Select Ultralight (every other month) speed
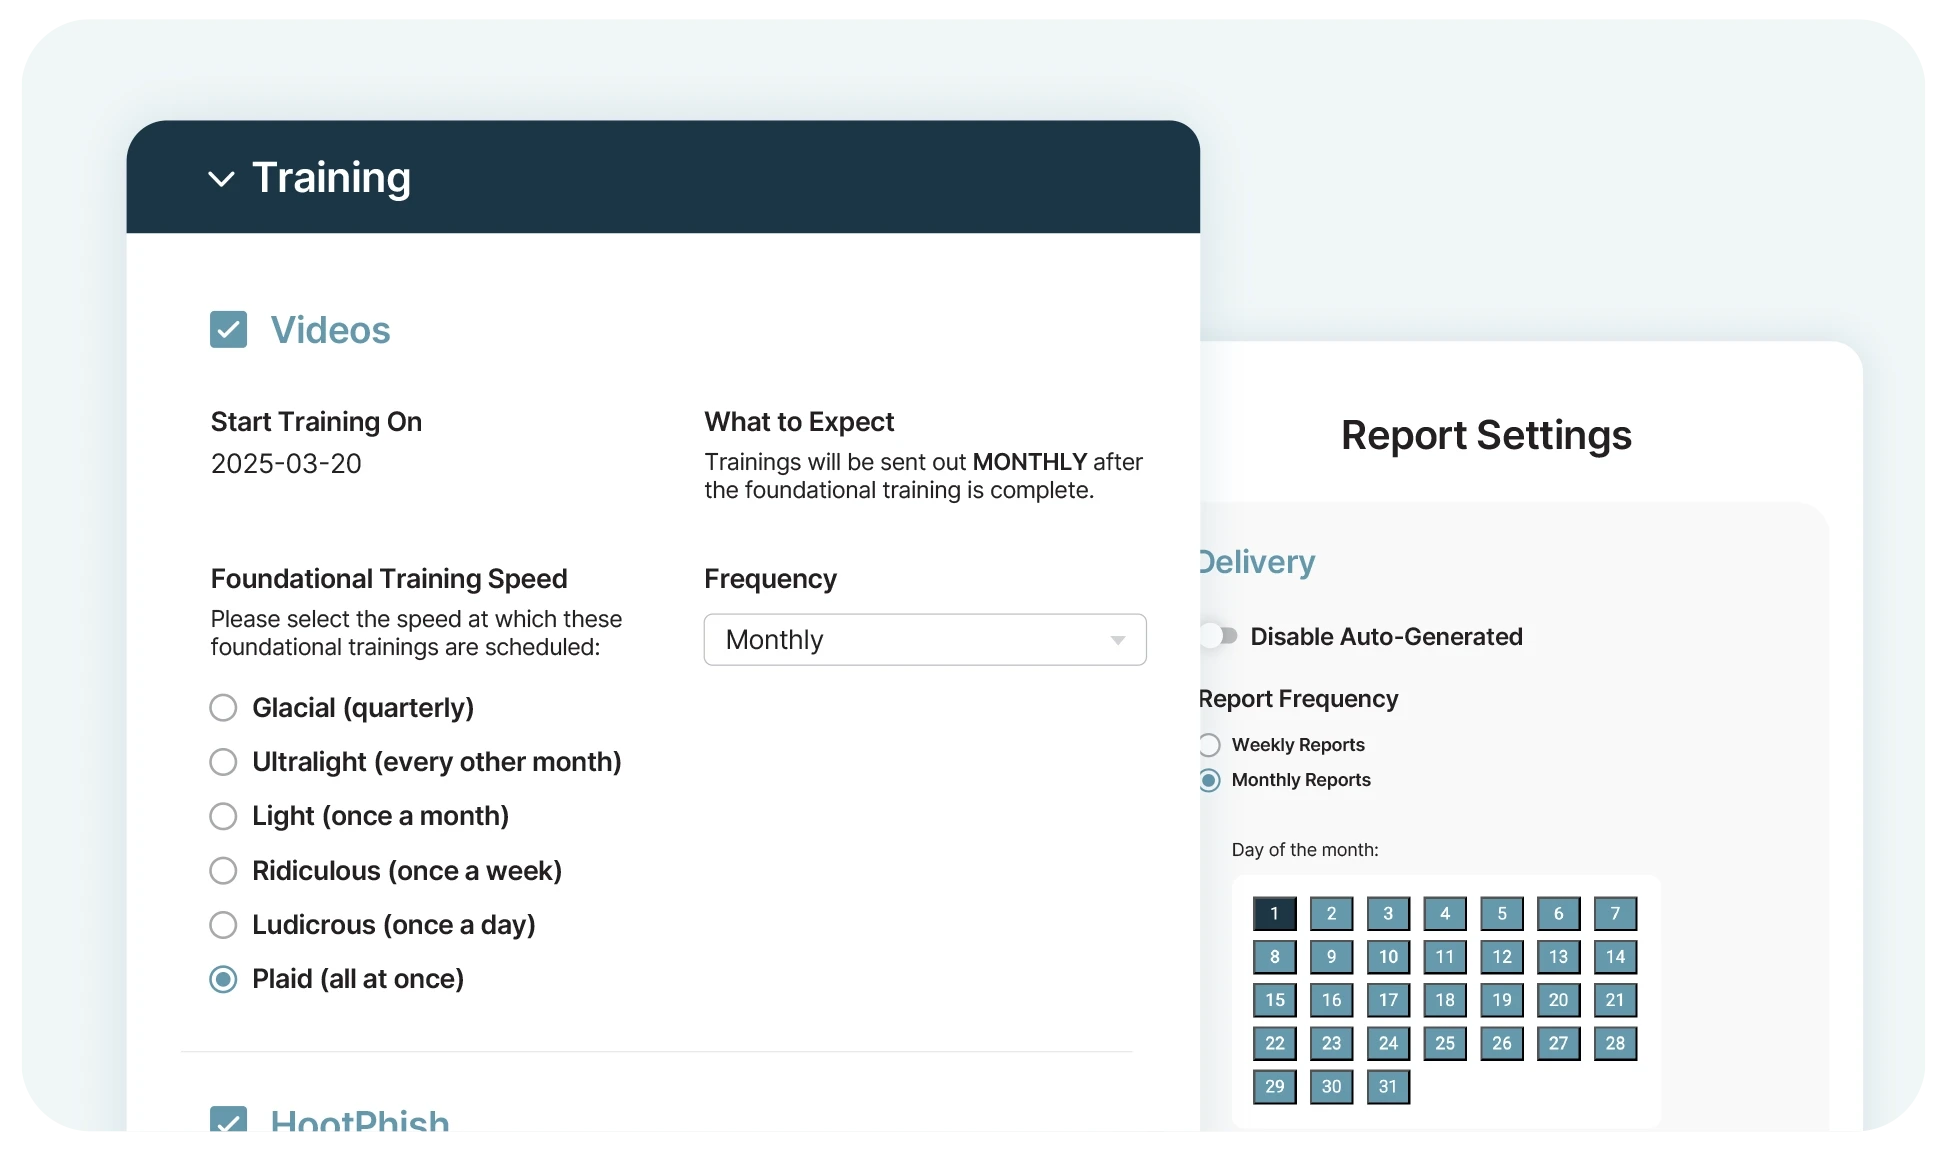1946x1157 pixels. 223,762
